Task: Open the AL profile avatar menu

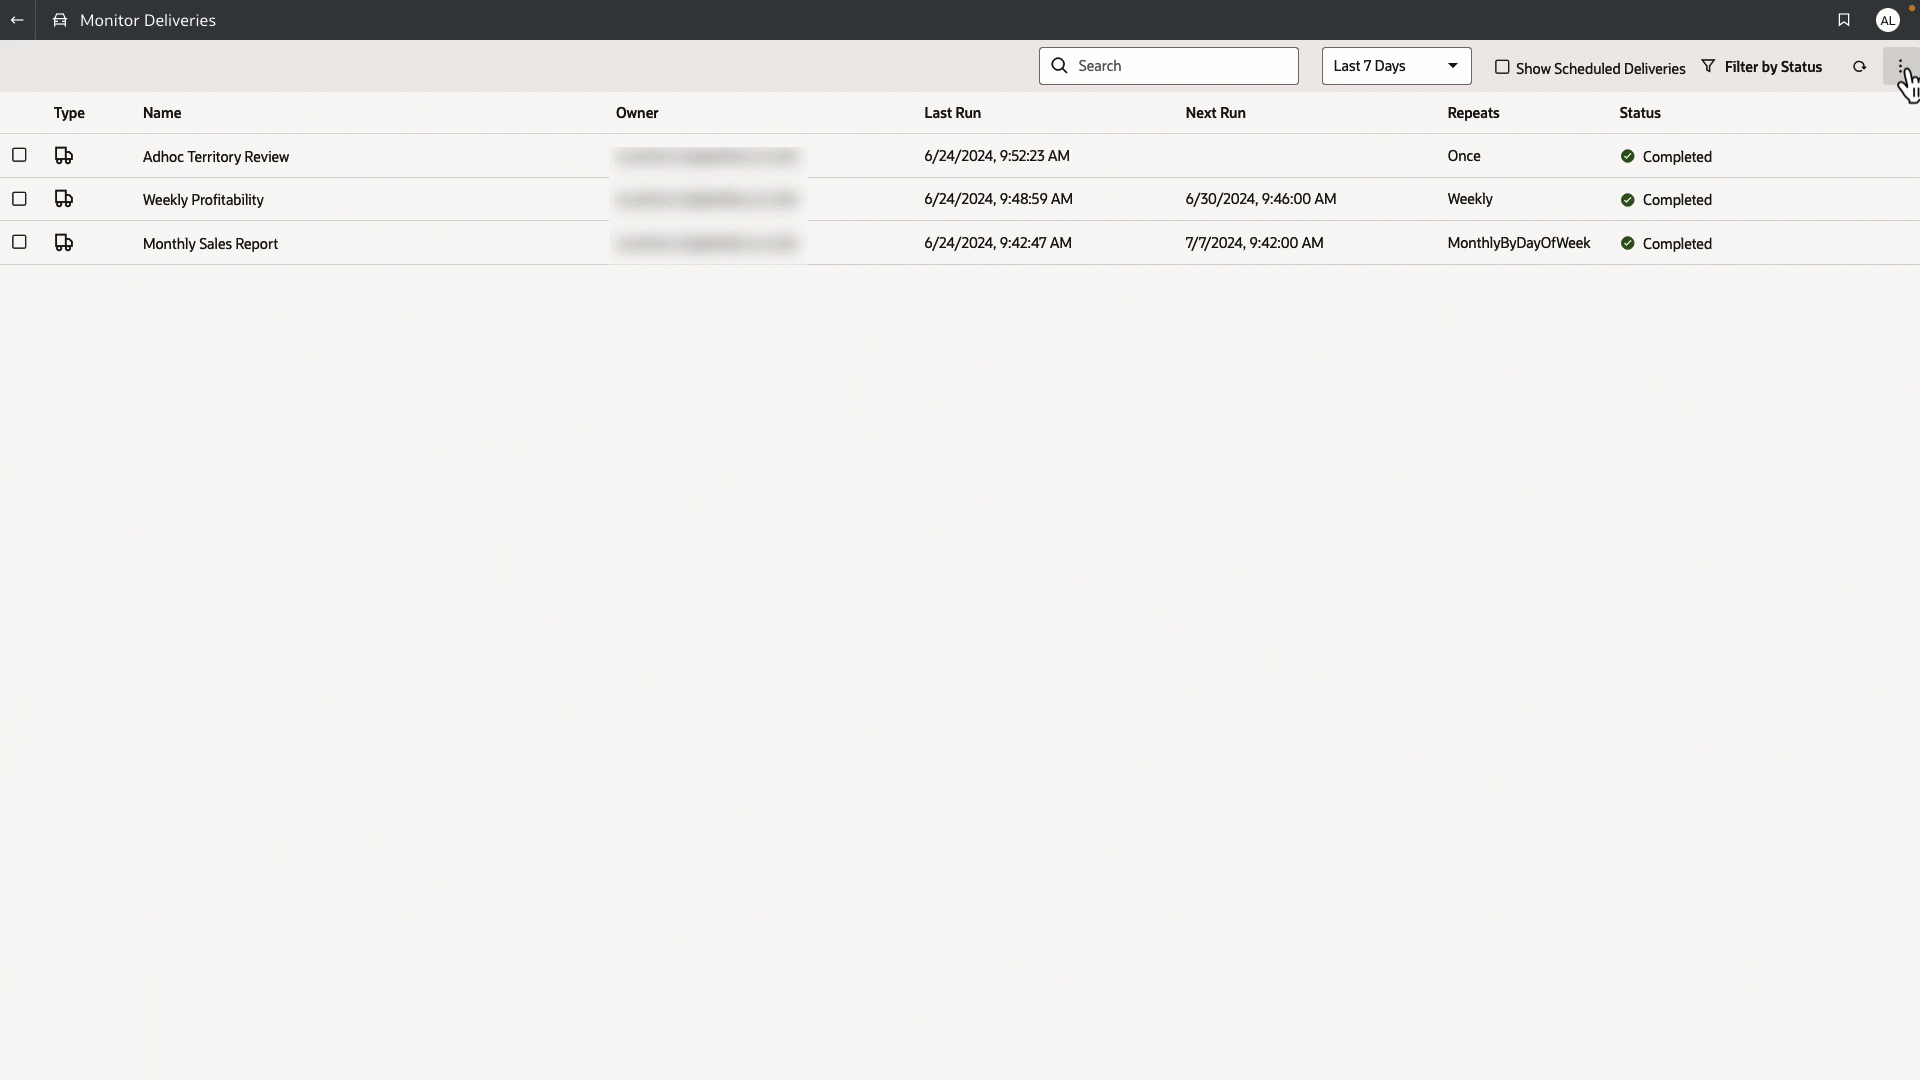Action: click(x=1888, y=20)
